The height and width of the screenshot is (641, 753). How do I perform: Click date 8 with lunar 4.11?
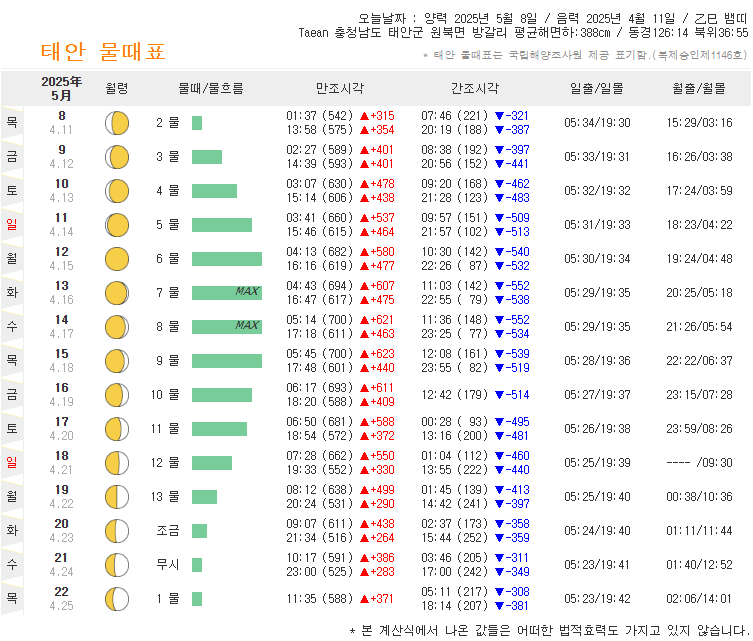[61, 123]
